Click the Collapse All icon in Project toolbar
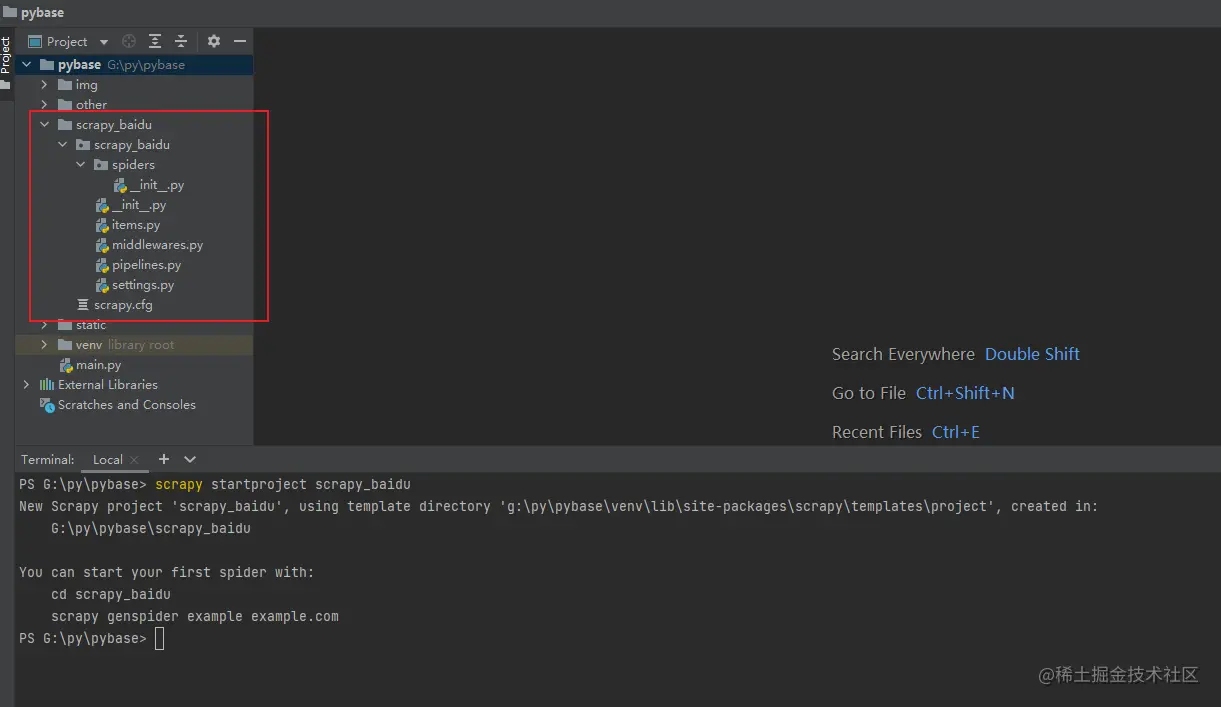1221x707 pixels. point(181,41)
